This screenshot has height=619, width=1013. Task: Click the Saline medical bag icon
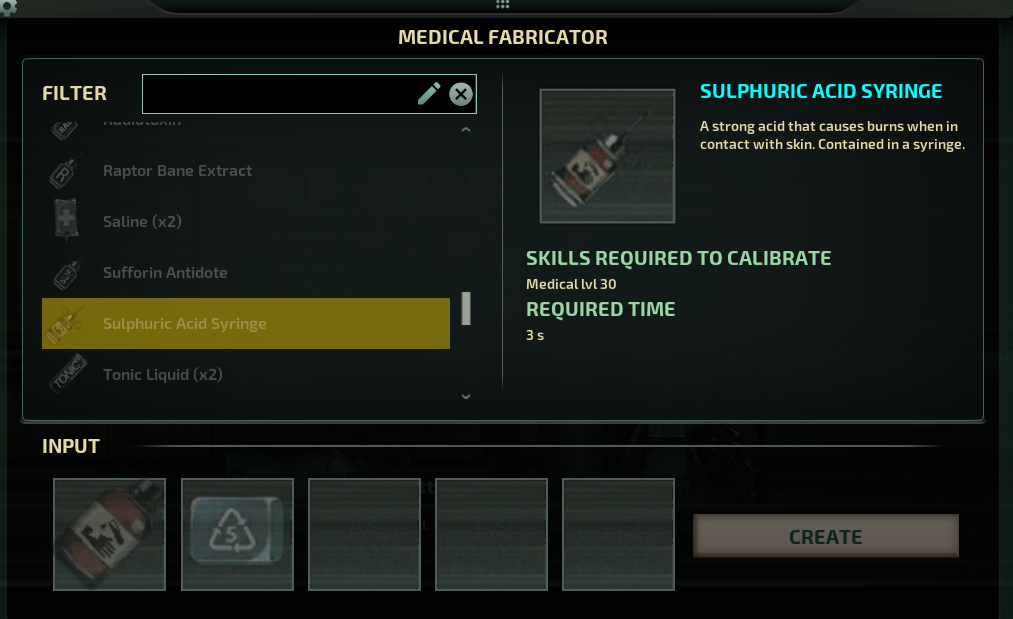point(64,220)
